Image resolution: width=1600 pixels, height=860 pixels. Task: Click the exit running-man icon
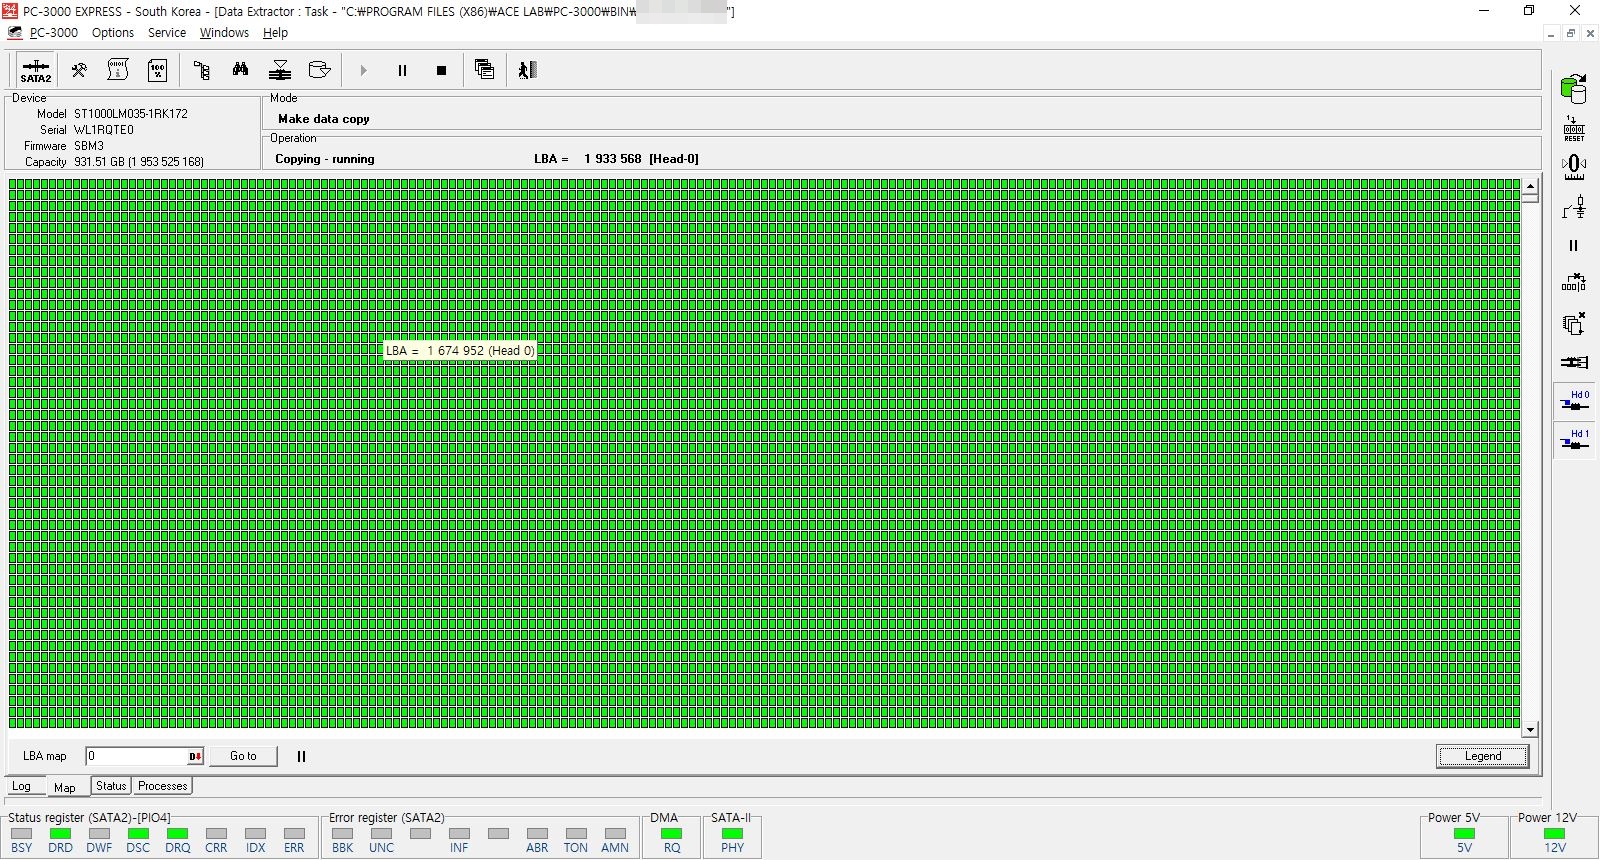click(527, 70)
